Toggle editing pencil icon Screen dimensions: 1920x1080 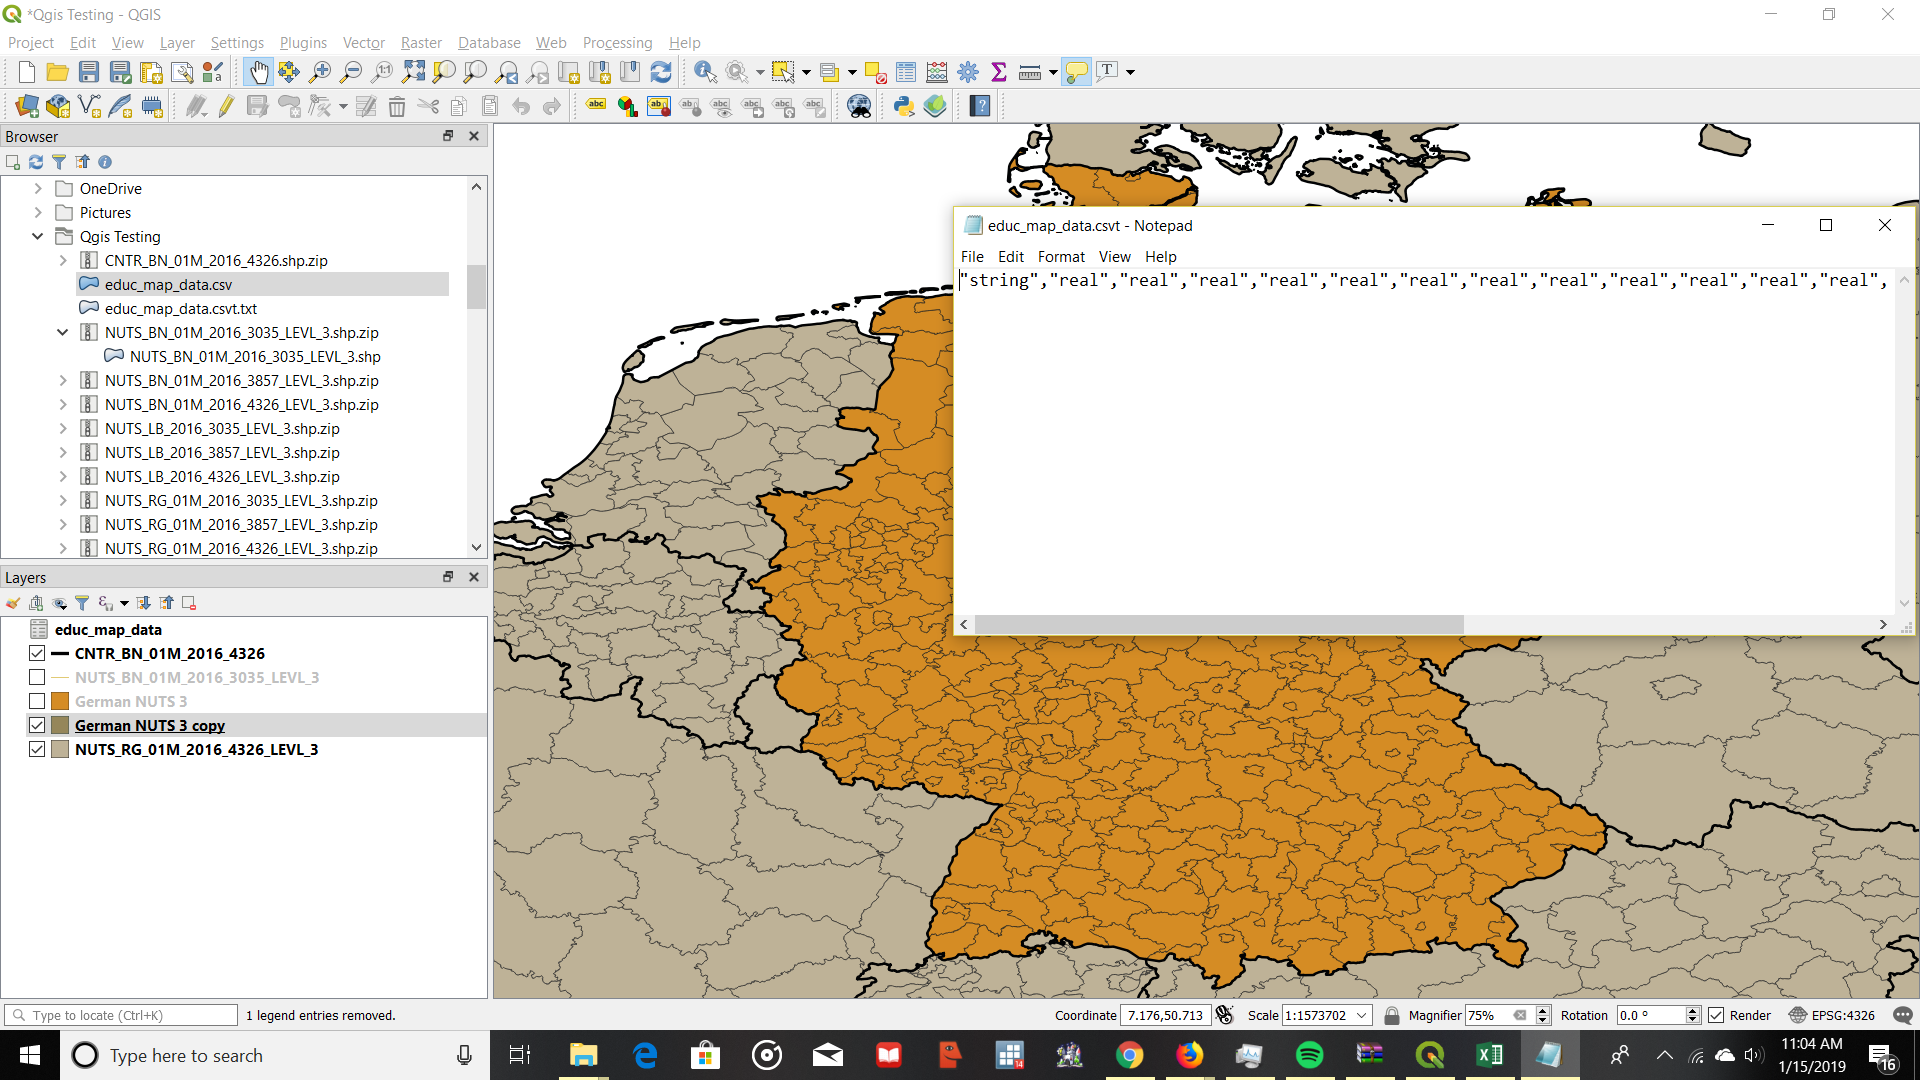point(226,106)
